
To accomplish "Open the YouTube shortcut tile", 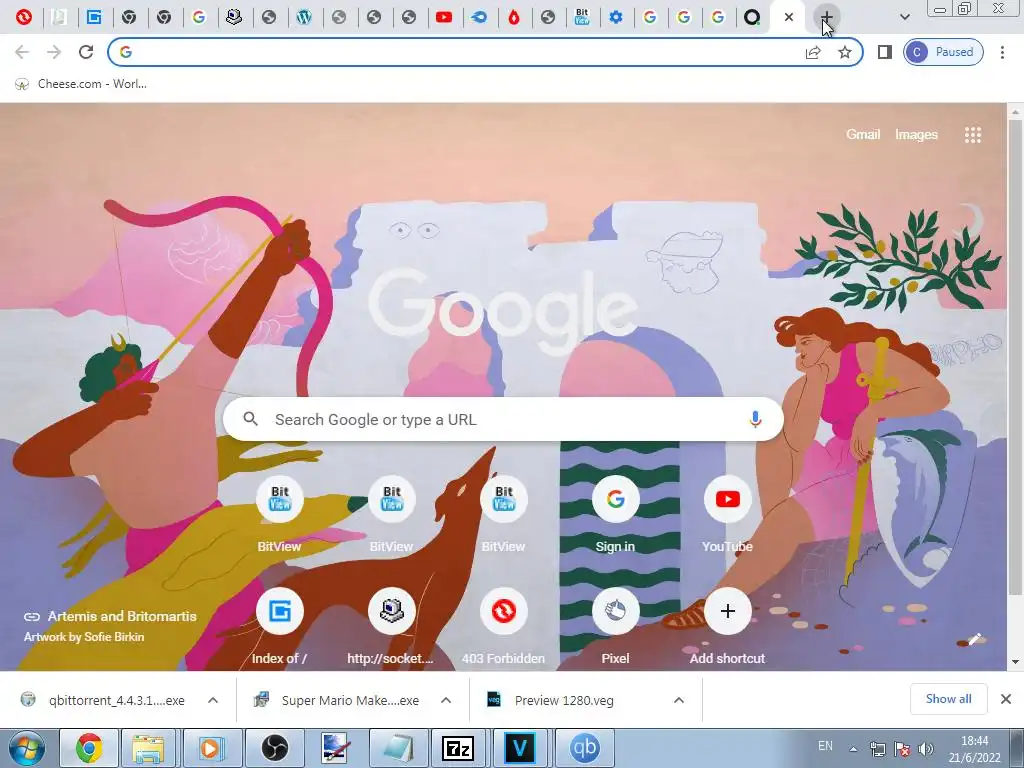I will point(728,515).
